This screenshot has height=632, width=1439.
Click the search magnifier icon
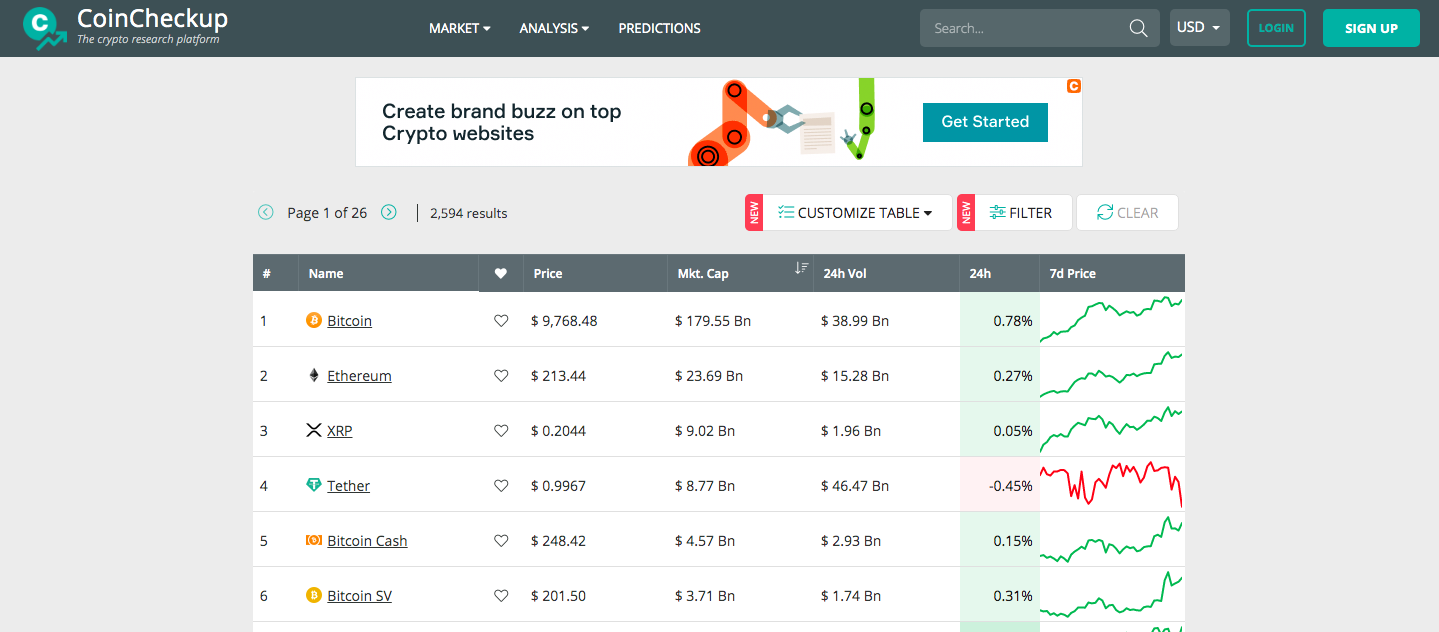[x=1138, y=28]
